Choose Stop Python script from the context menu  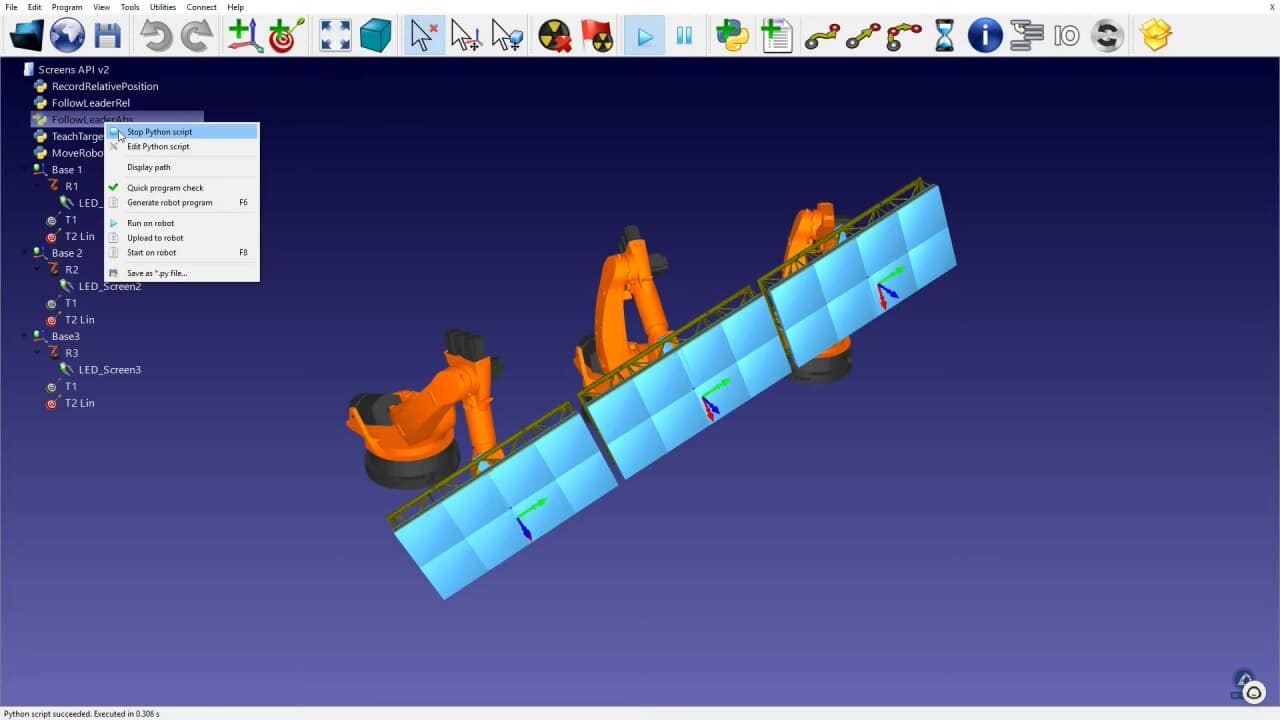click(x=159, y=132)
